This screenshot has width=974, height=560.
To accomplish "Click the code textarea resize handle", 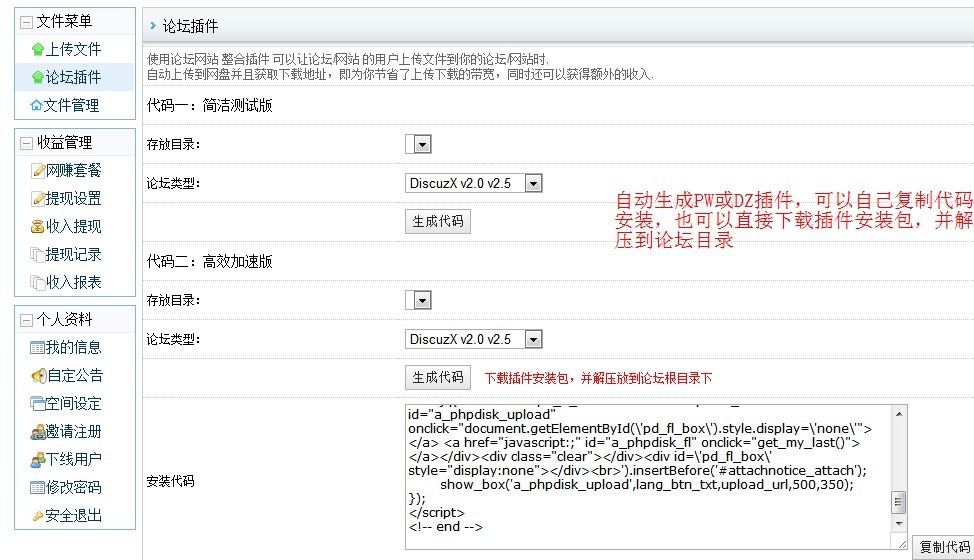I will (901, 544).
